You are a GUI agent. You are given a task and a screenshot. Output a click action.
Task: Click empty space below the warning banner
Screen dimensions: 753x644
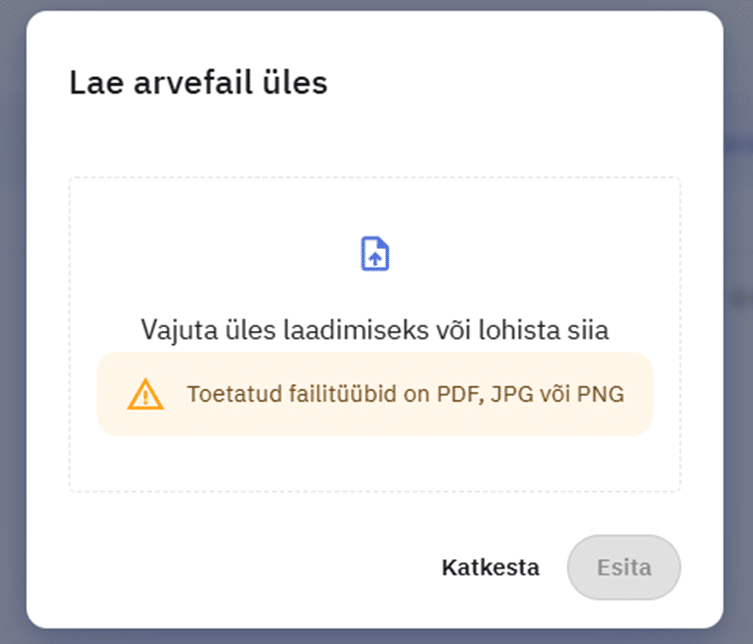pyautogui.click(x=374, y=463)
